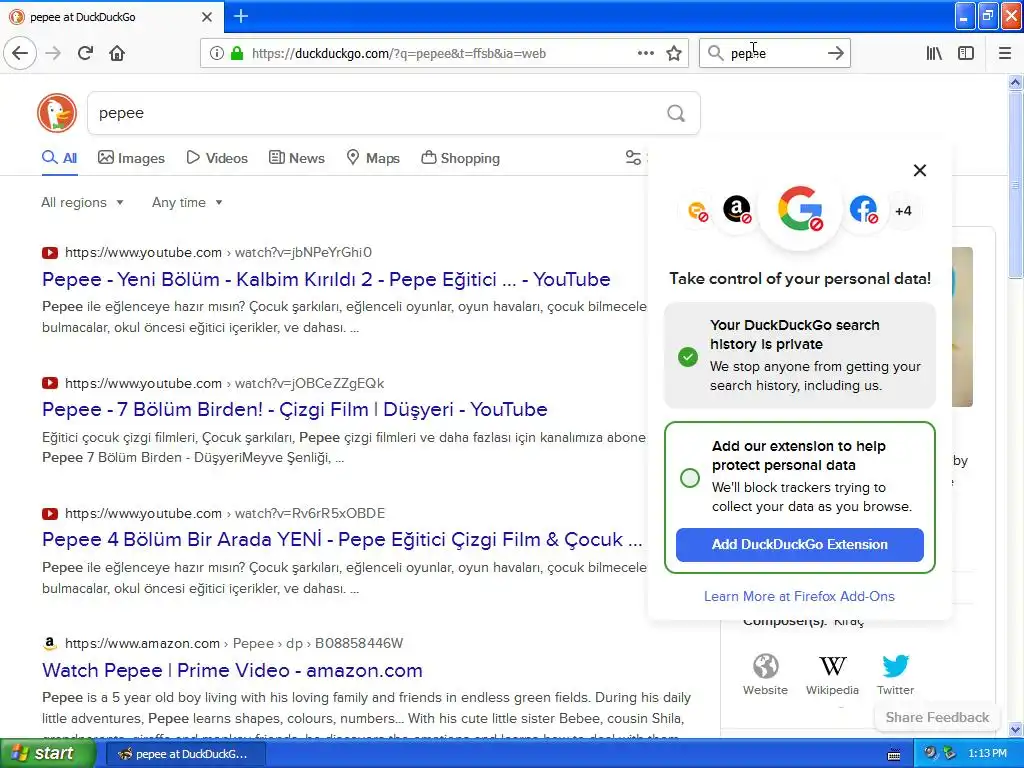The image size is (1024, 768).
Task: Open Learn More at Firefox Add-Ons
Action: pyautogui.click(x=799, y=596)
